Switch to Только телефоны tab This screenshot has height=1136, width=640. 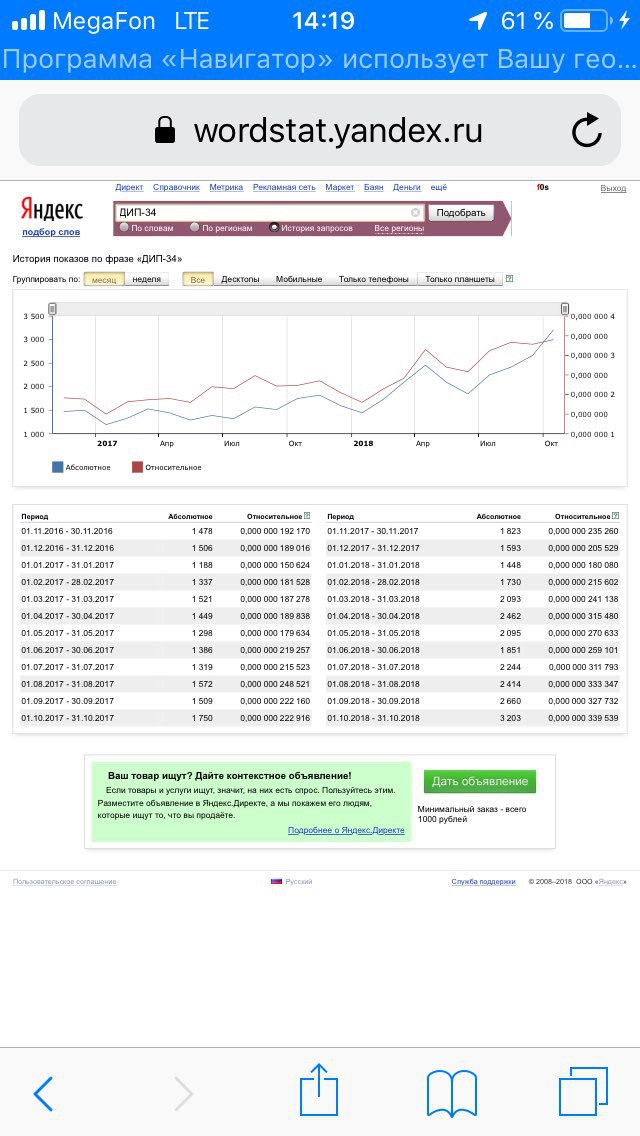[373, 280]
